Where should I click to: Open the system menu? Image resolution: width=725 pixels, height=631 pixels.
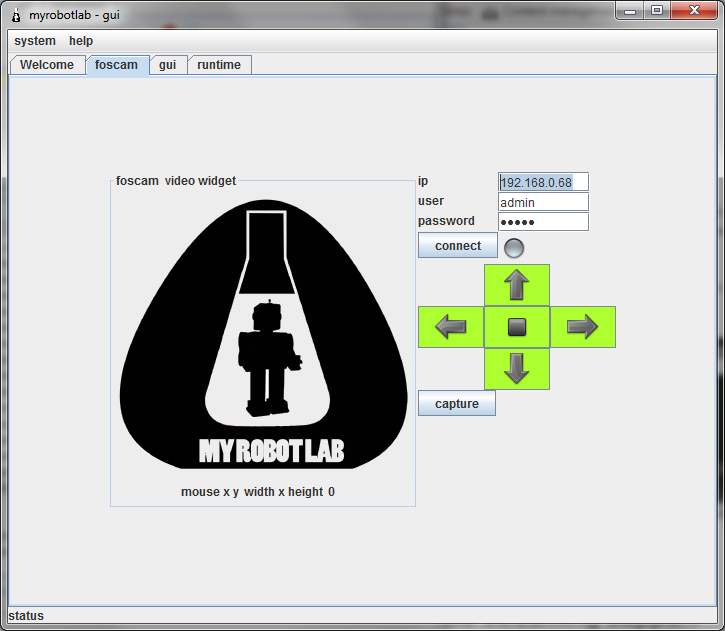point(35,41)
